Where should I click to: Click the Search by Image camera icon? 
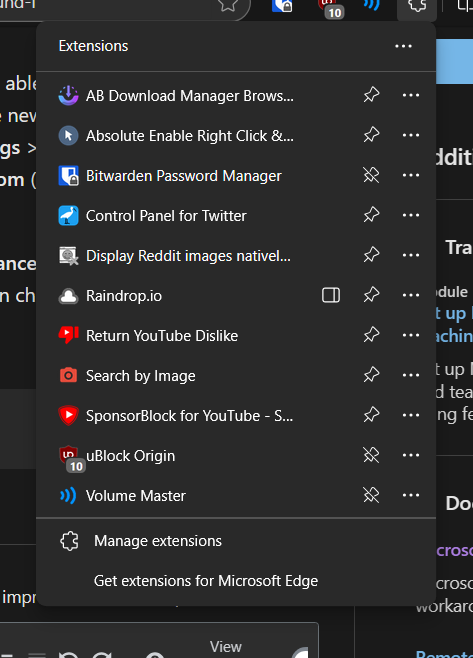click(x=68, y=376)
